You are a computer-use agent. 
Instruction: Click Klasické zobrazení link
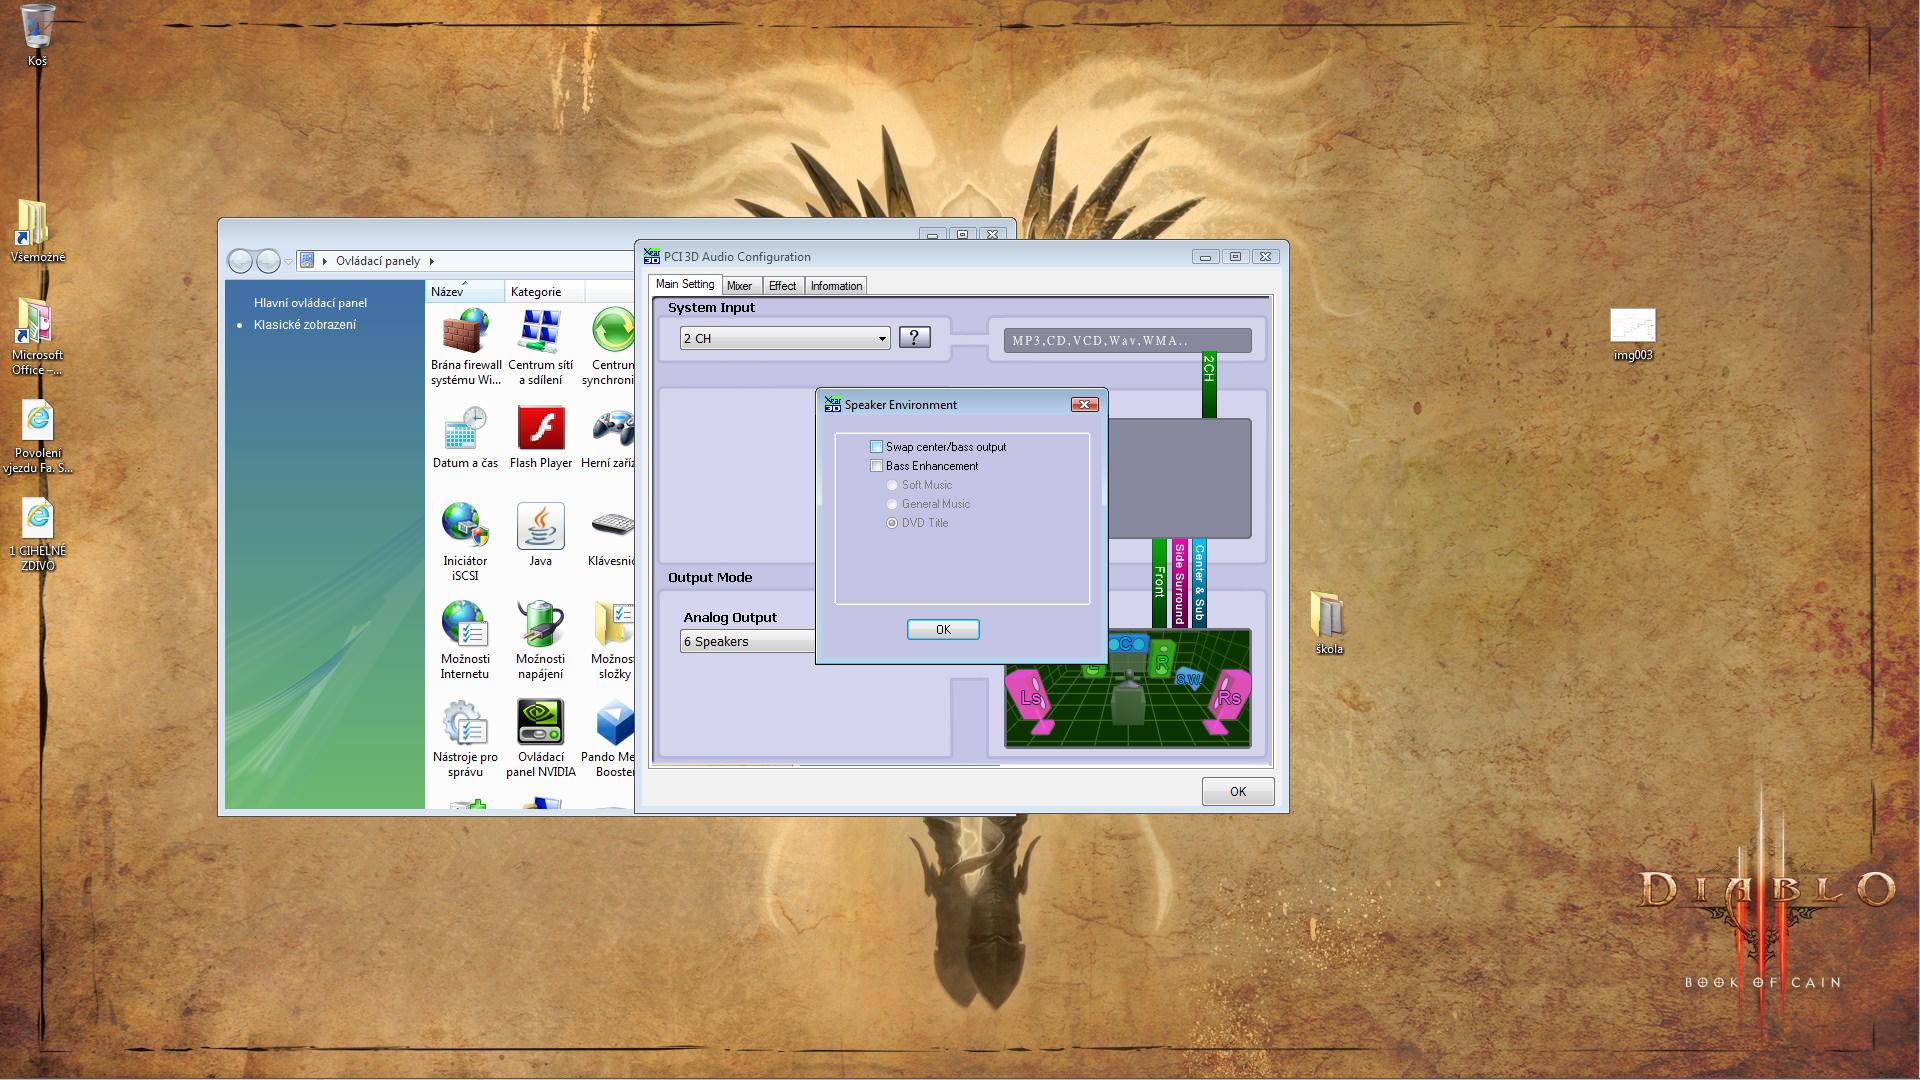point(305,325)
